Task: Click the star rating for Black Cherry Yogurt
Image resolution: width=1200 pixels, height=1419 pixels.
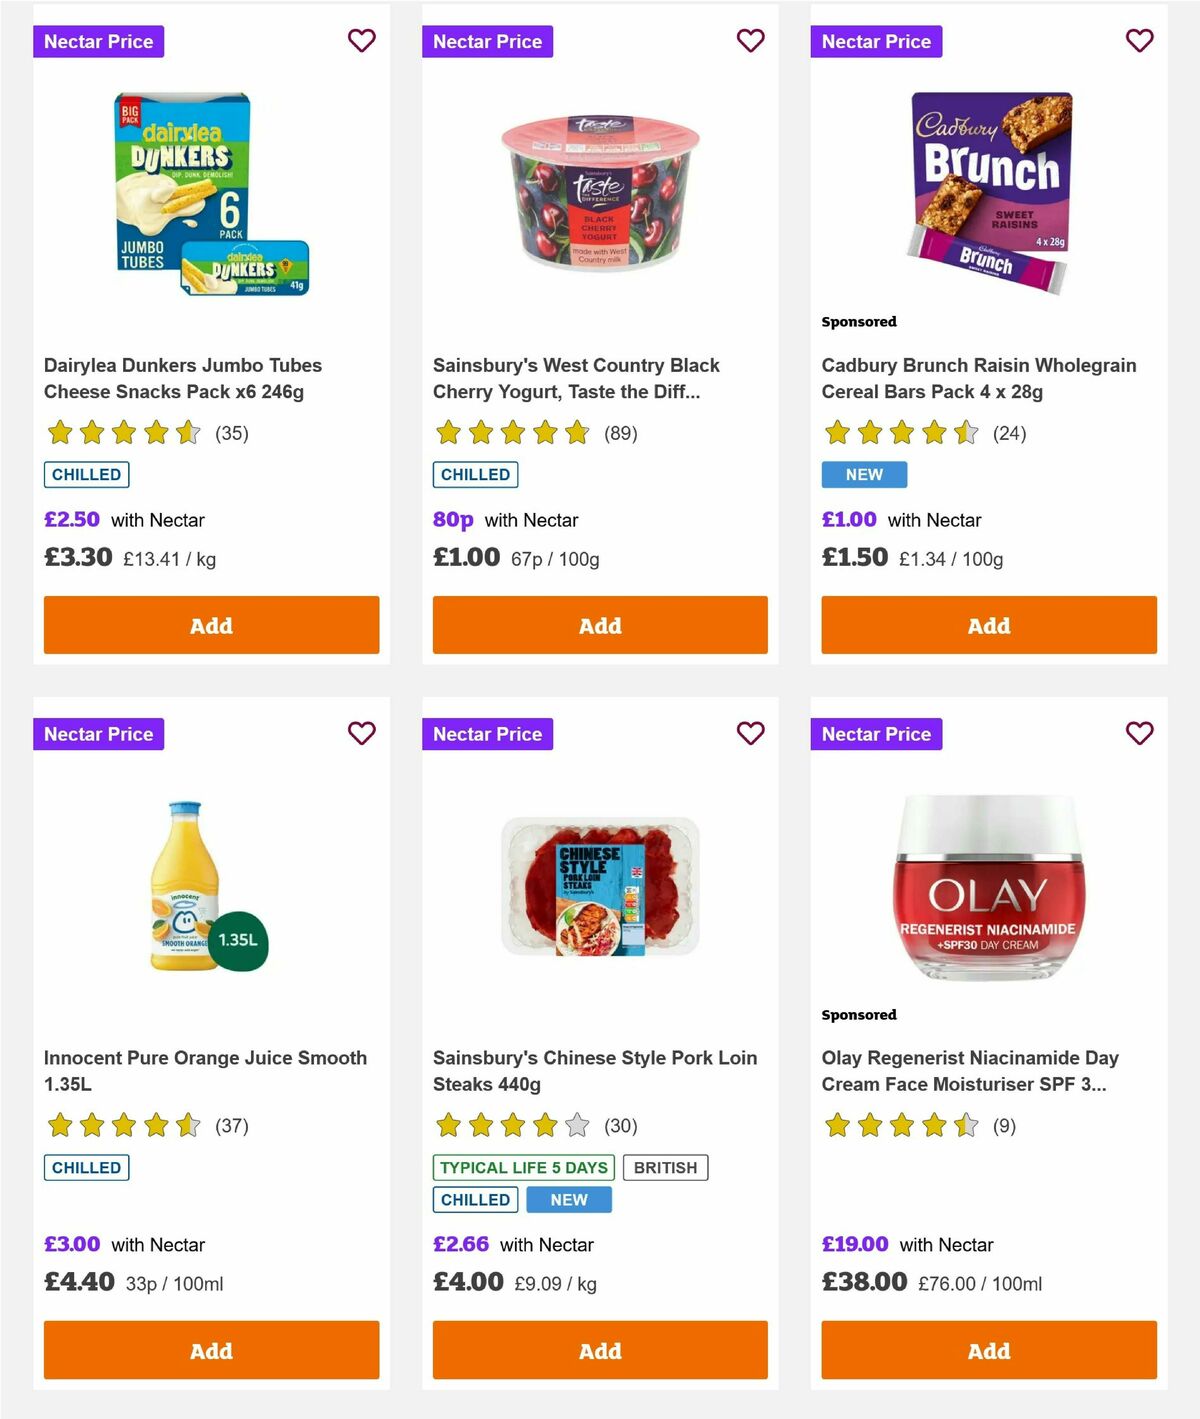Action: (512, 433)
